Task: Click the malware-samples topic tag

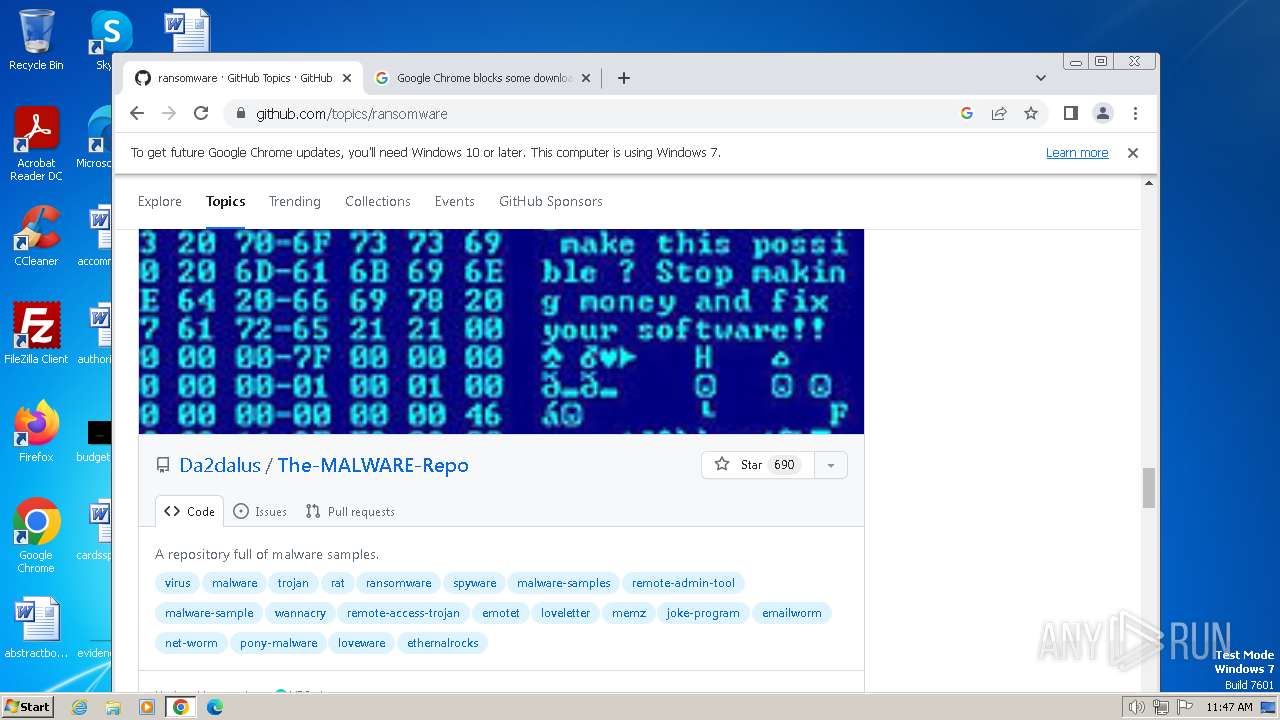Action: click(x=564, y=583)
